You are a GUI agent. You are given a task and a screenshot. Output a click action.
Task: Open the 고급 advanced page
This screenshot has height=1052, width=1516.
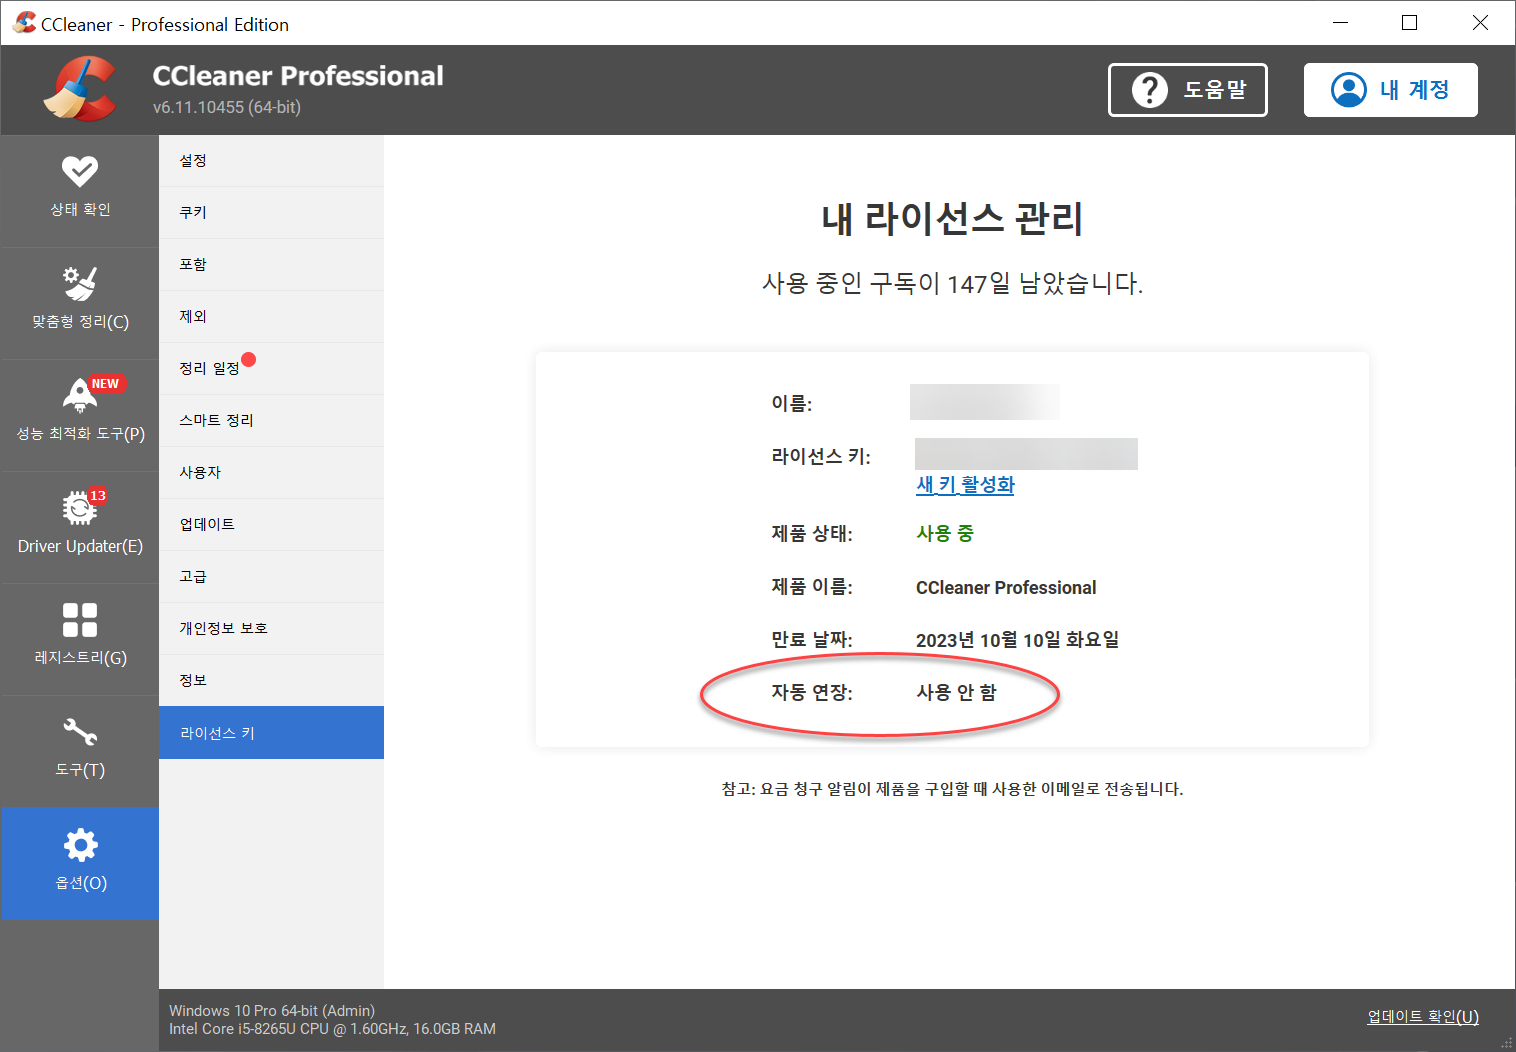pyautogui.click(x=271, y=577)
